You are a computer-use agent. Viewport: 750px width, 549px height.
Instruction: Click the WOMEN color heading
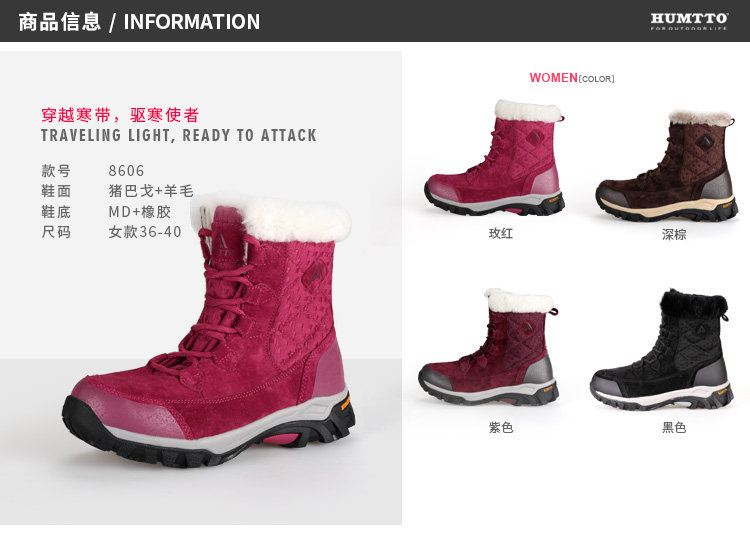[x=571, y=77]
